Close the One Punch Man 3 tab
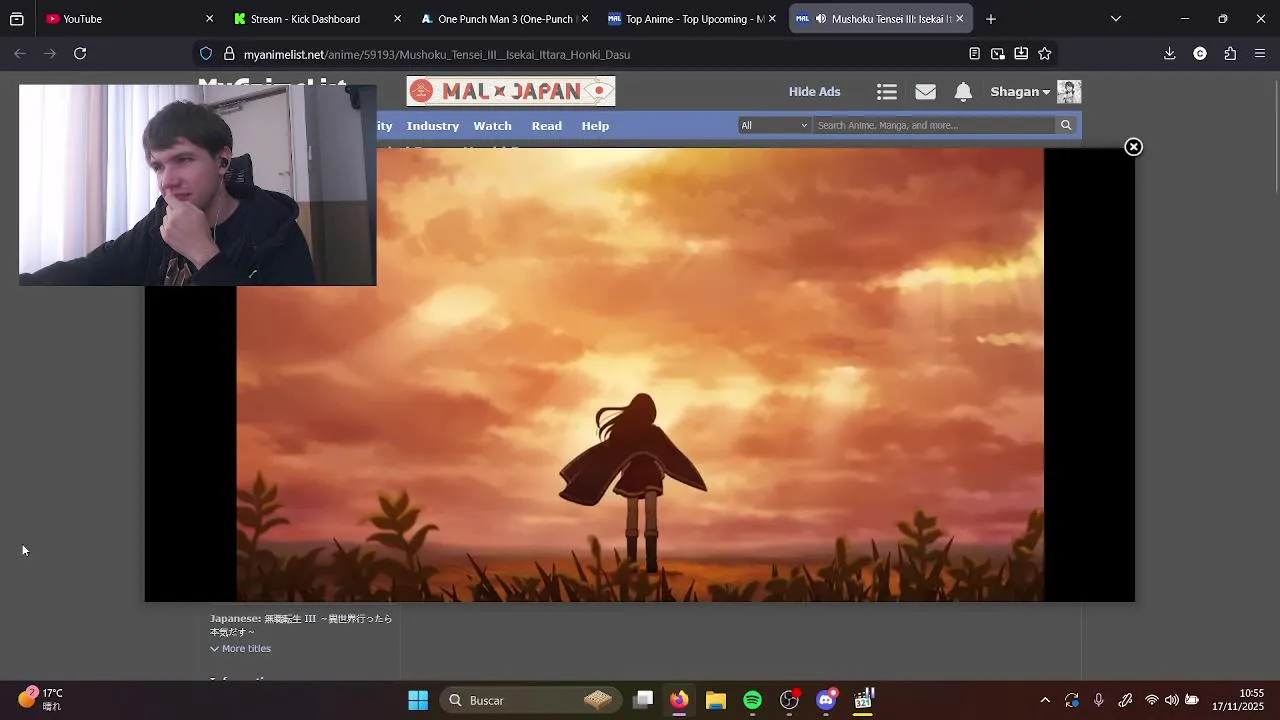The height and width of the screenshot is (720, 1280). 584,19
